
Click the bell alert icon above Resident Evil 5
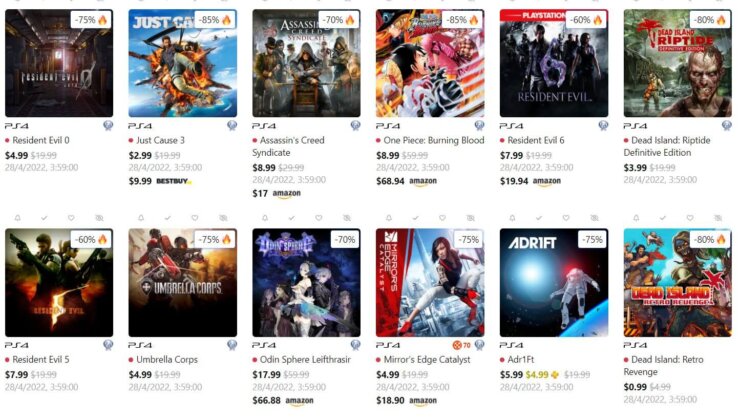[17, 218]
